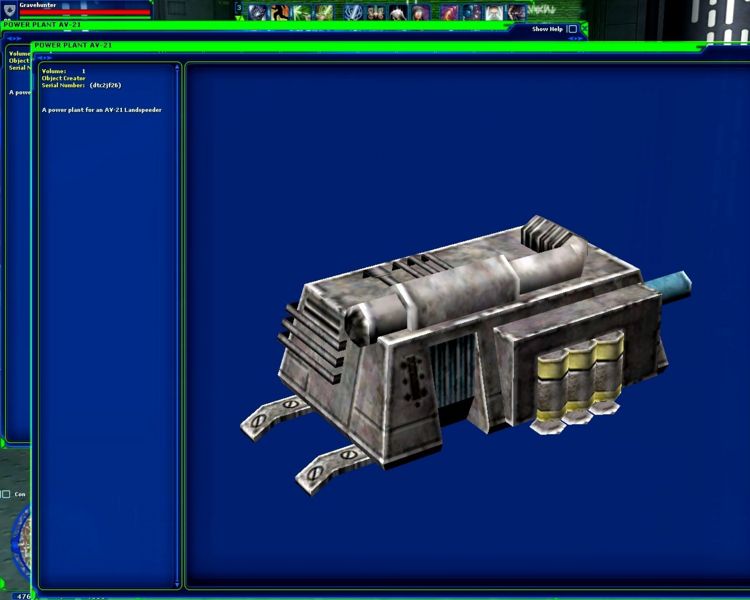The width and height of the screenshot is (750, 600).
Task: Click the blue arrows icon under the front window title
Action: coord(45,57)
